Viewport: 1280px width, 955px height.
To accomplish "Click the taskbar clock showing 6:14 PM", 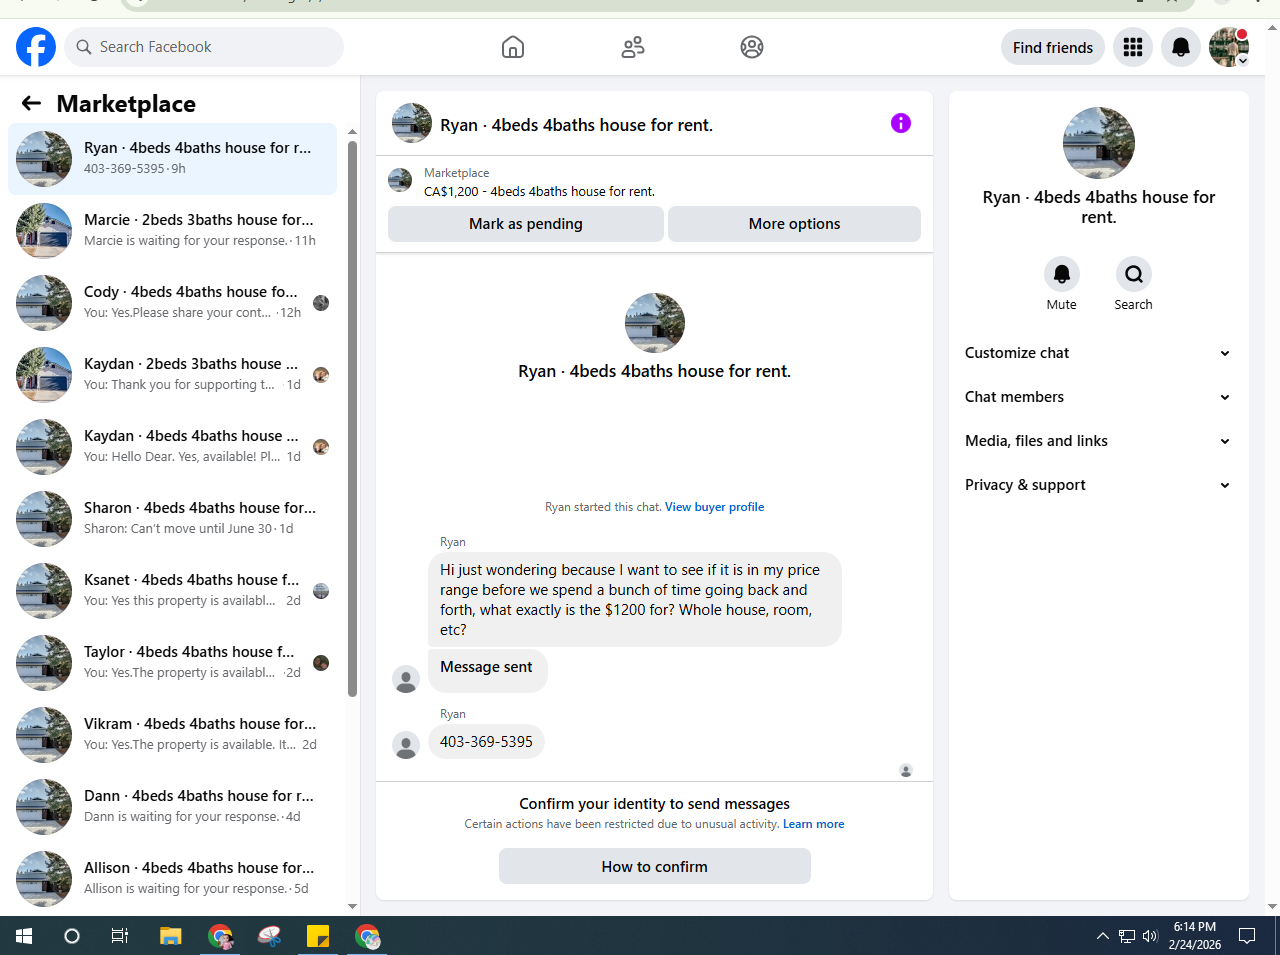I will pos(1195,936).
